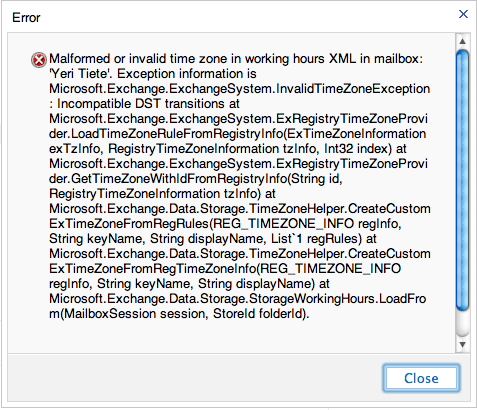Click the 'Incompatible DST transitions at' line
The height and width of the screenshot is (410, 477).
(144, 104)
